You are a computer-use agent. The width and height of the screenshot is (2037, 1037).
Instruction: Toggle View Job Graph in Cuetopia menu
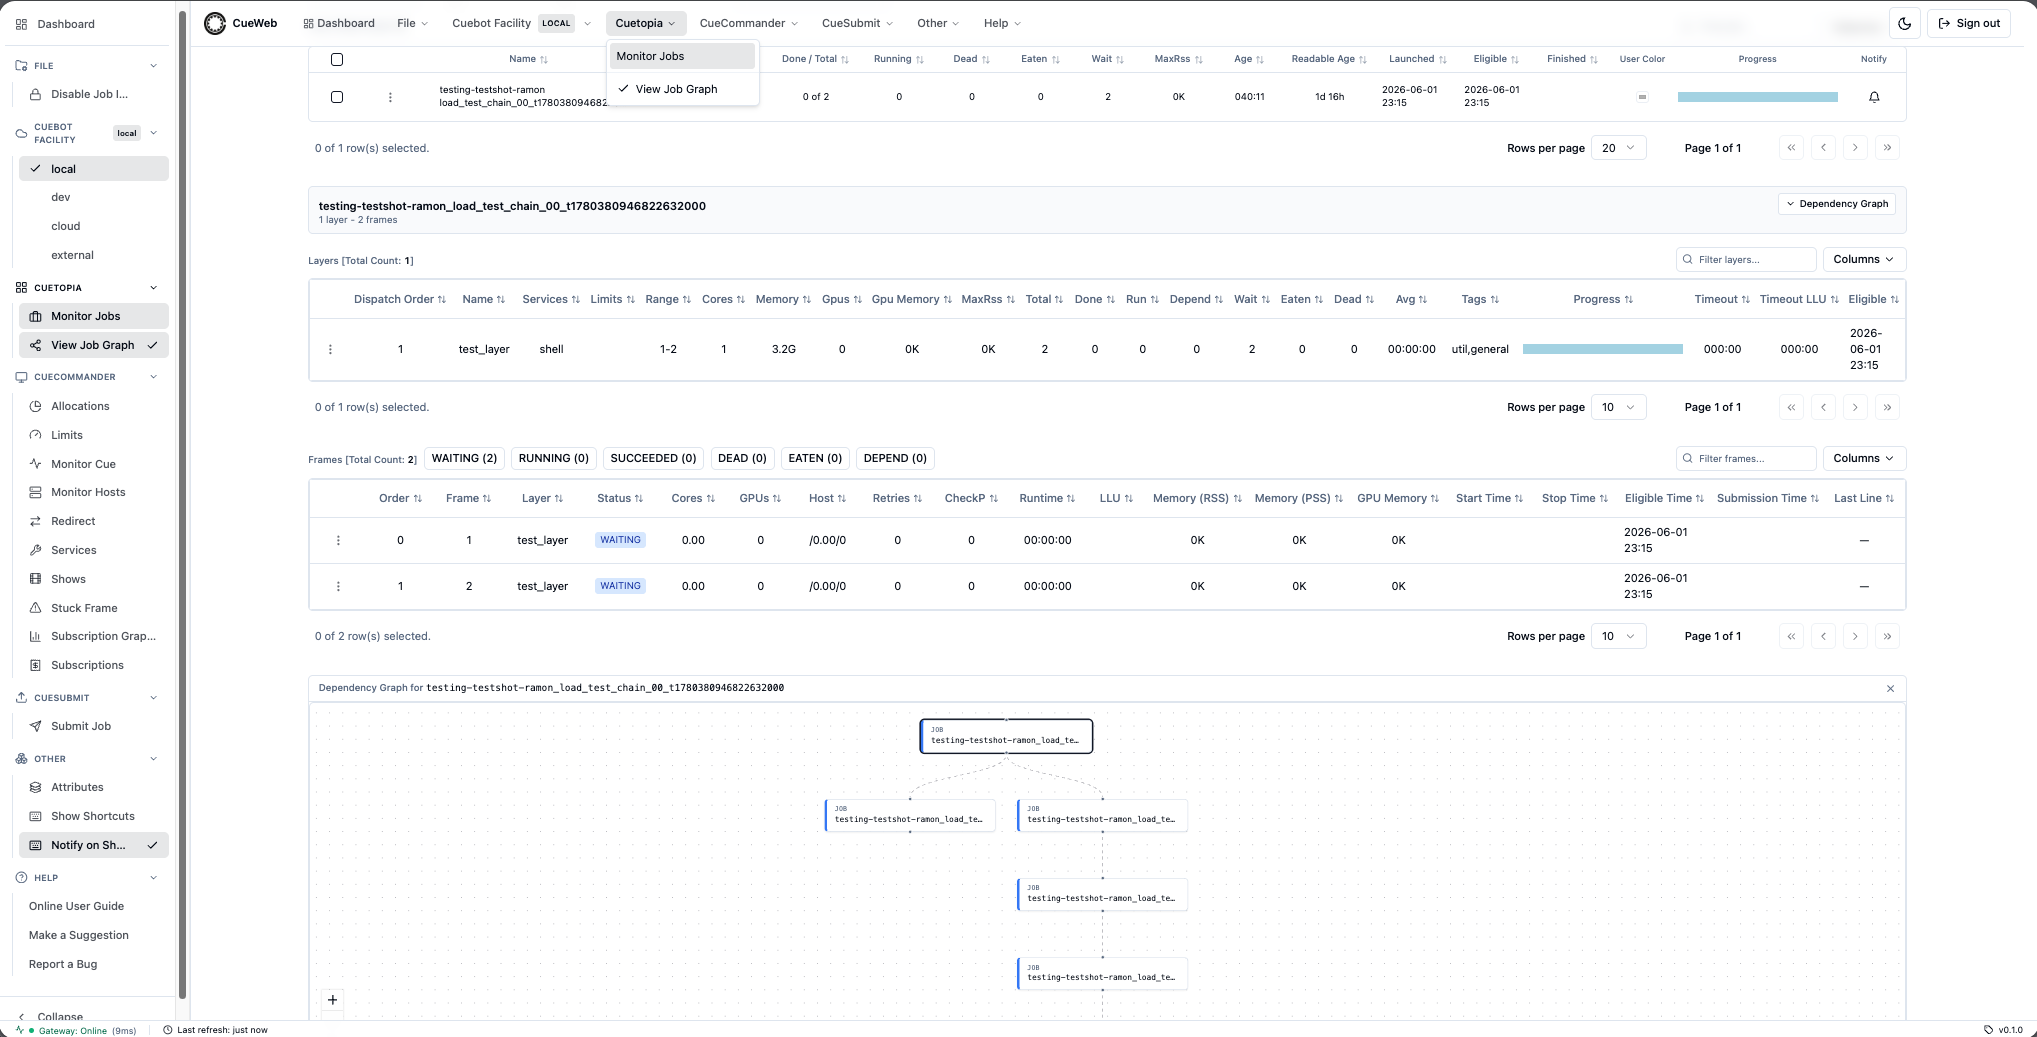(683, 89)
